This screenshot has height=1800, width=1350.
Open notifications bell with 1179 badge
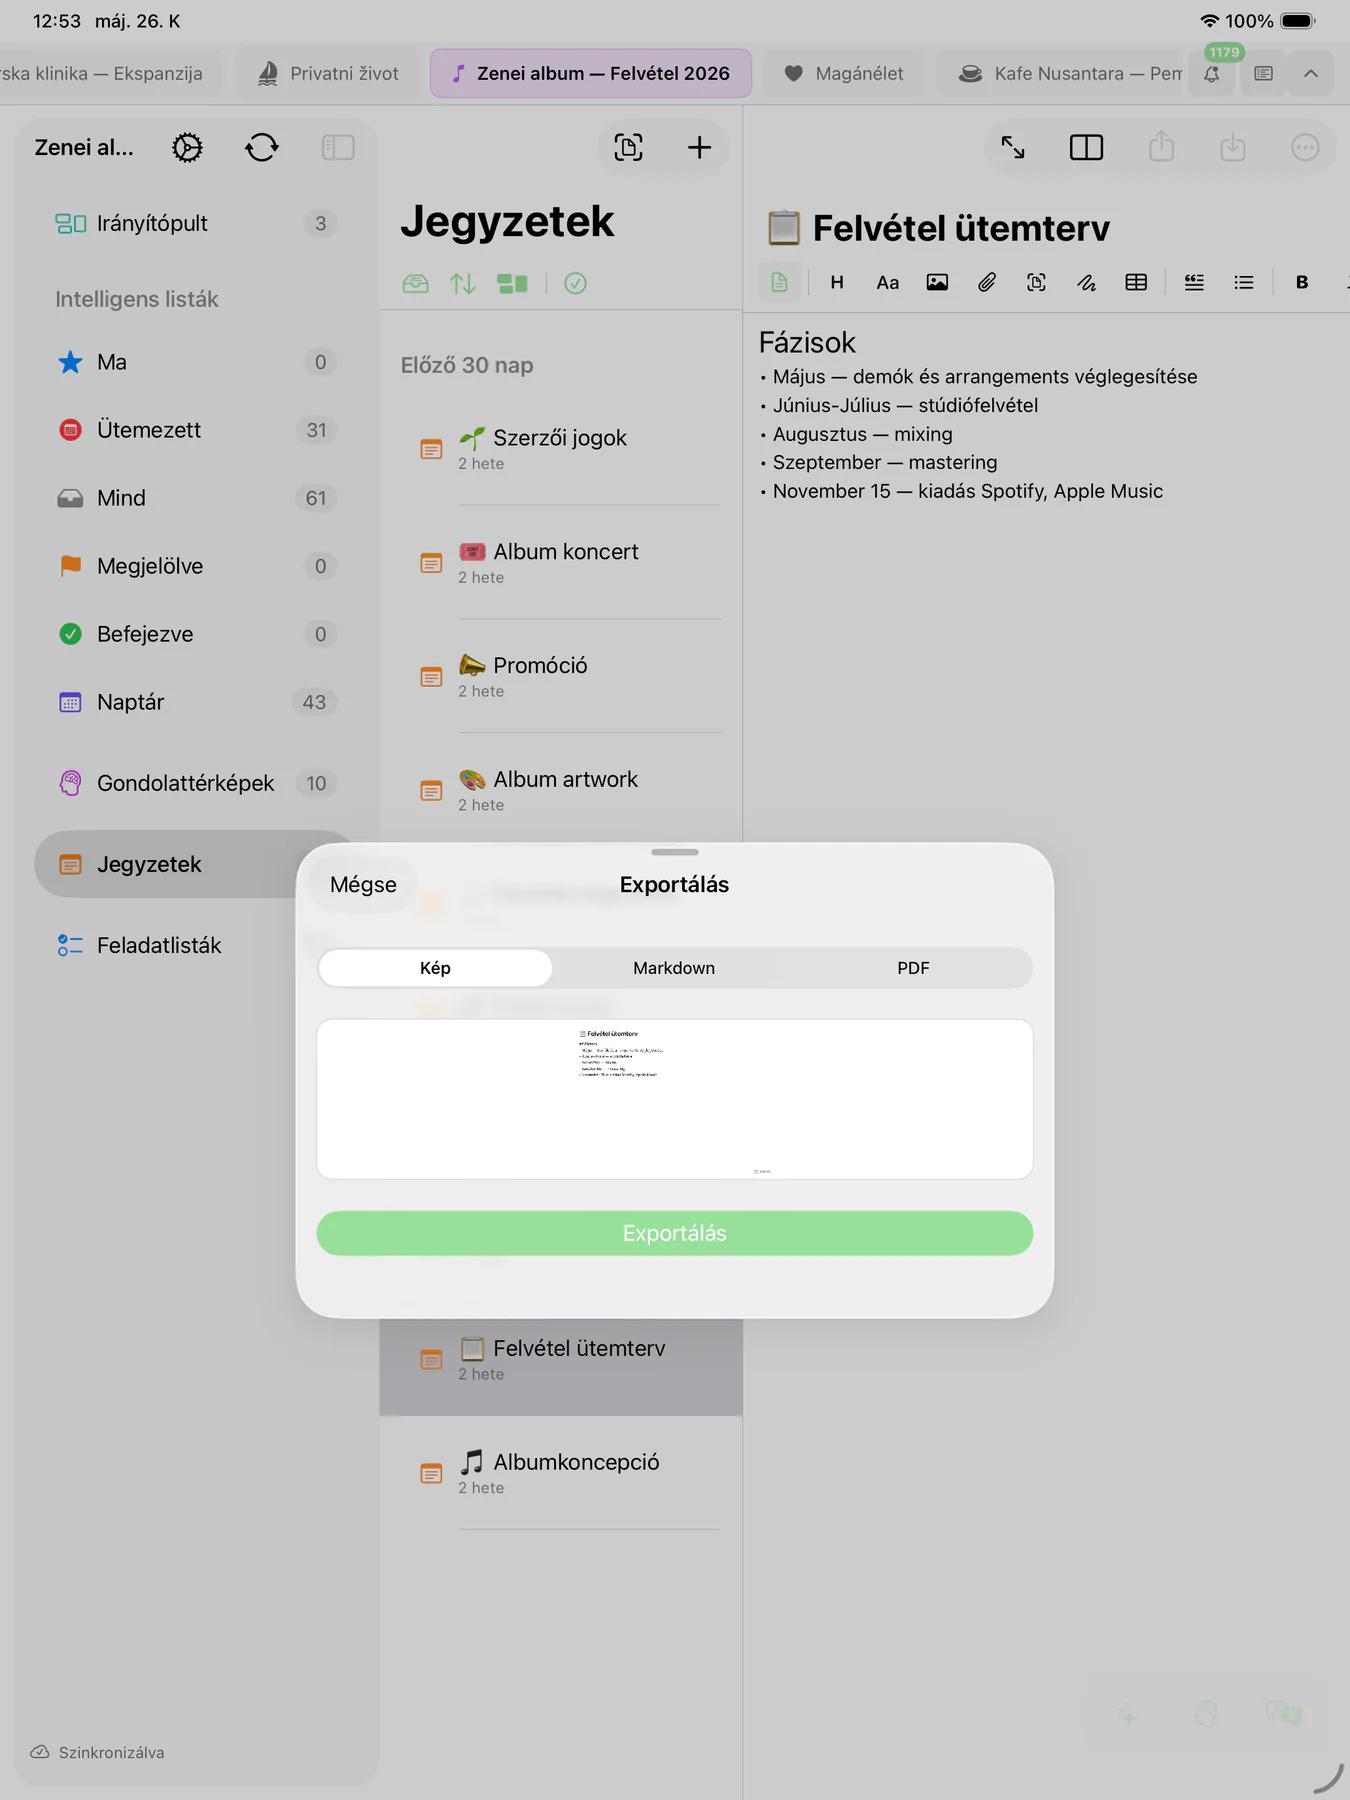[1212, 73]
